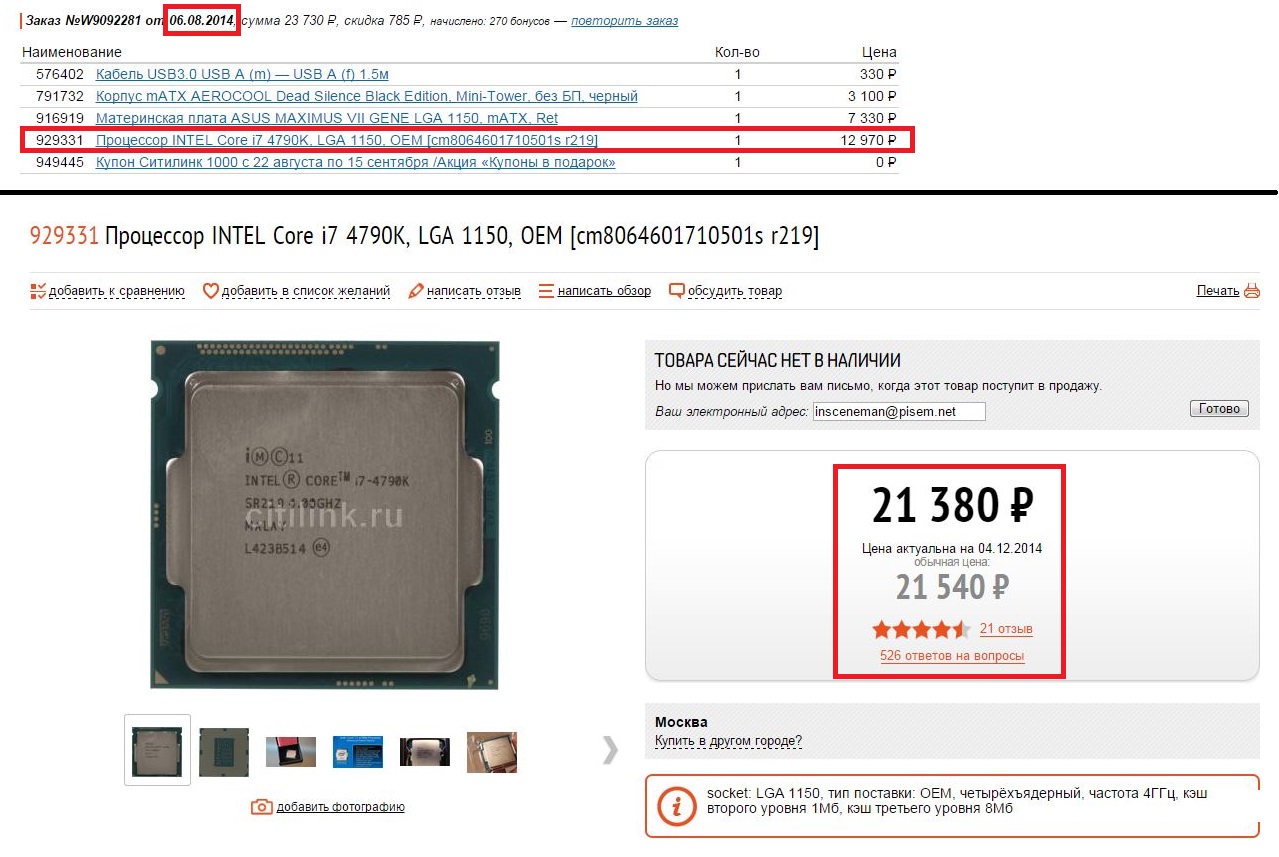Click Купить в другом городе? link
This screenshot has width=1279, height=857.
(x=728, y=741)
